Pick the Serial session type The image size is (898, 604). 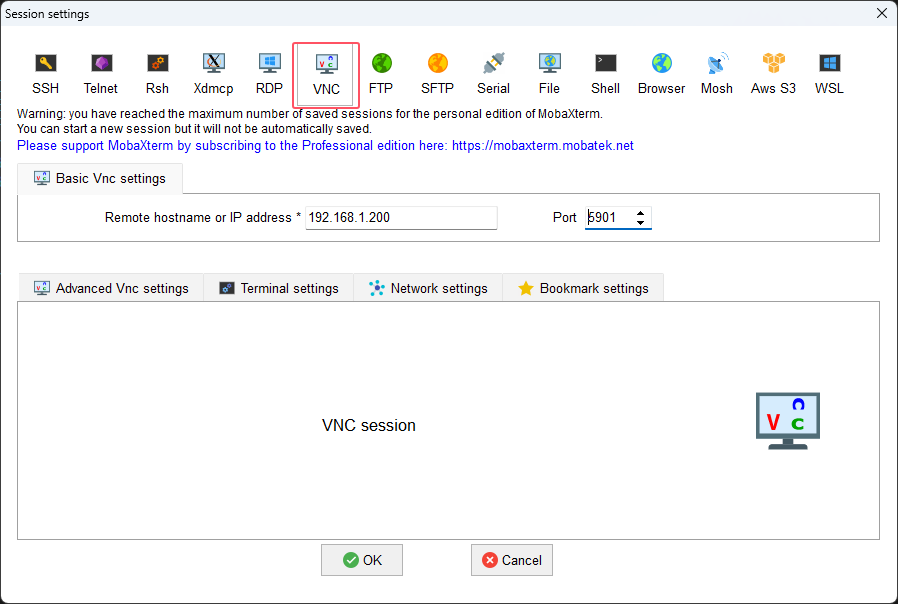coord(493,74)
